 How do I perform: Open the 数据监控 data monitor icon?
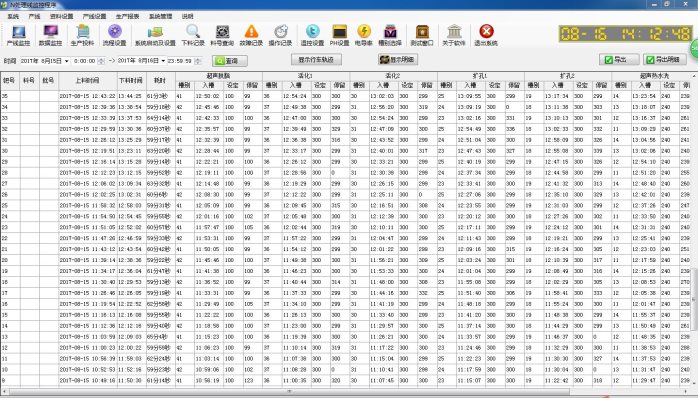click(x=50, y=35)
